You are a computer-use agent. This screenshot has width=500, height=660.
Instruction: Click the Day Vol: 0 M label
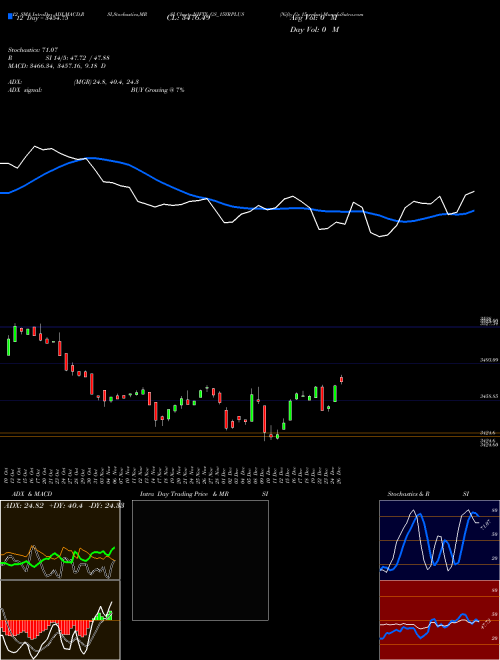pyautogui.click(x=314, y=29)
